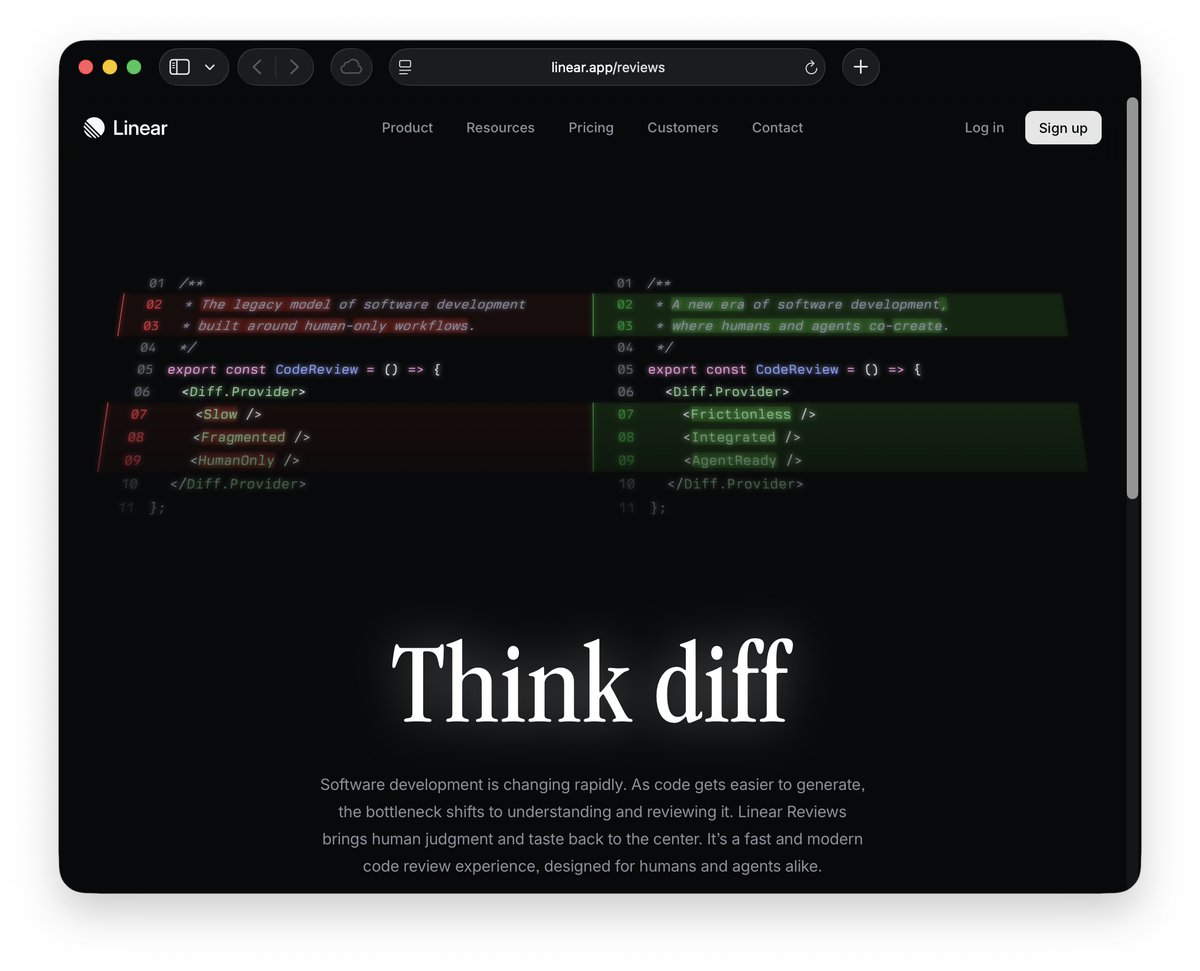Open a new tab with plus button
The image size is (1200, 971).
pos(860,67)
